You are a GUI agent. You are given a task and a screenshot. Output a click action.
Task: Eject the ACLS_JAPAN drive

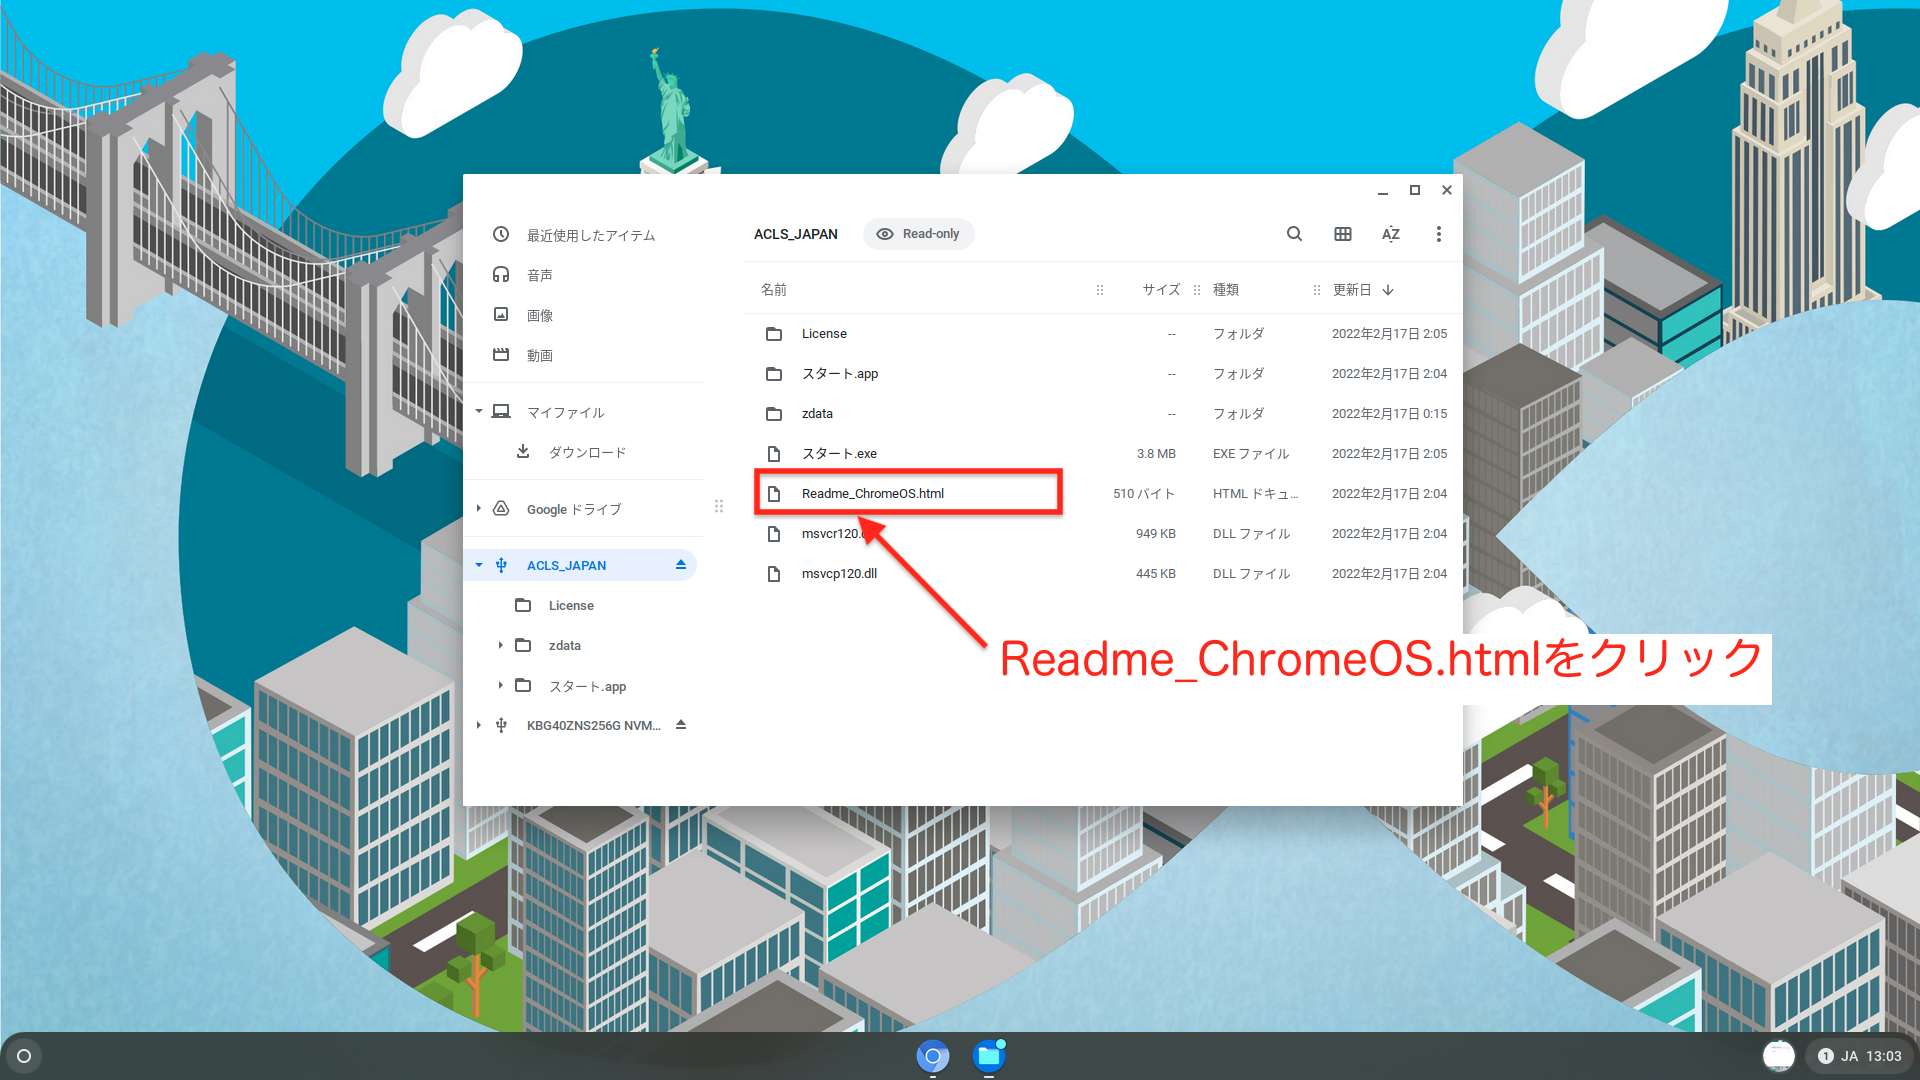681,565
